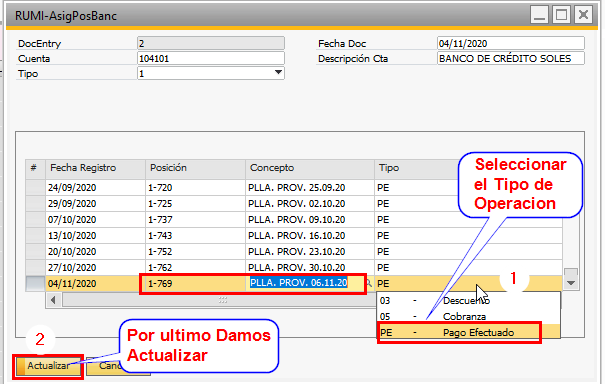
Task: Minimize the RUMI-AsigPosBanc window
Action: [539, 15]
